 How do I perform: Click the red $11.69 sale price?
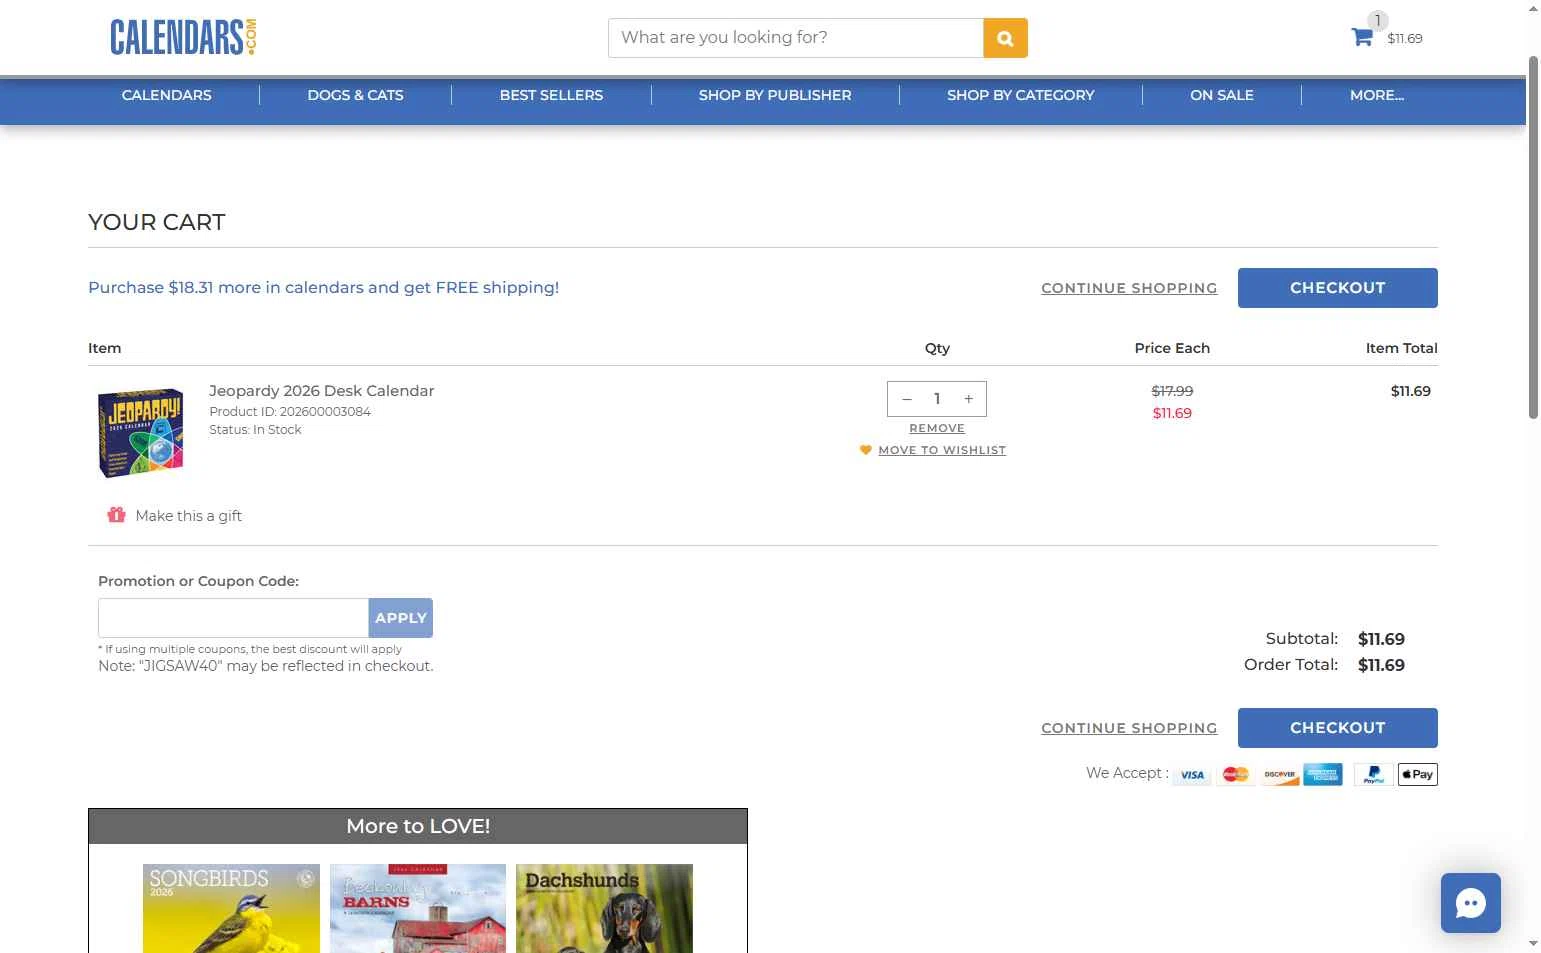[1172, 413]
